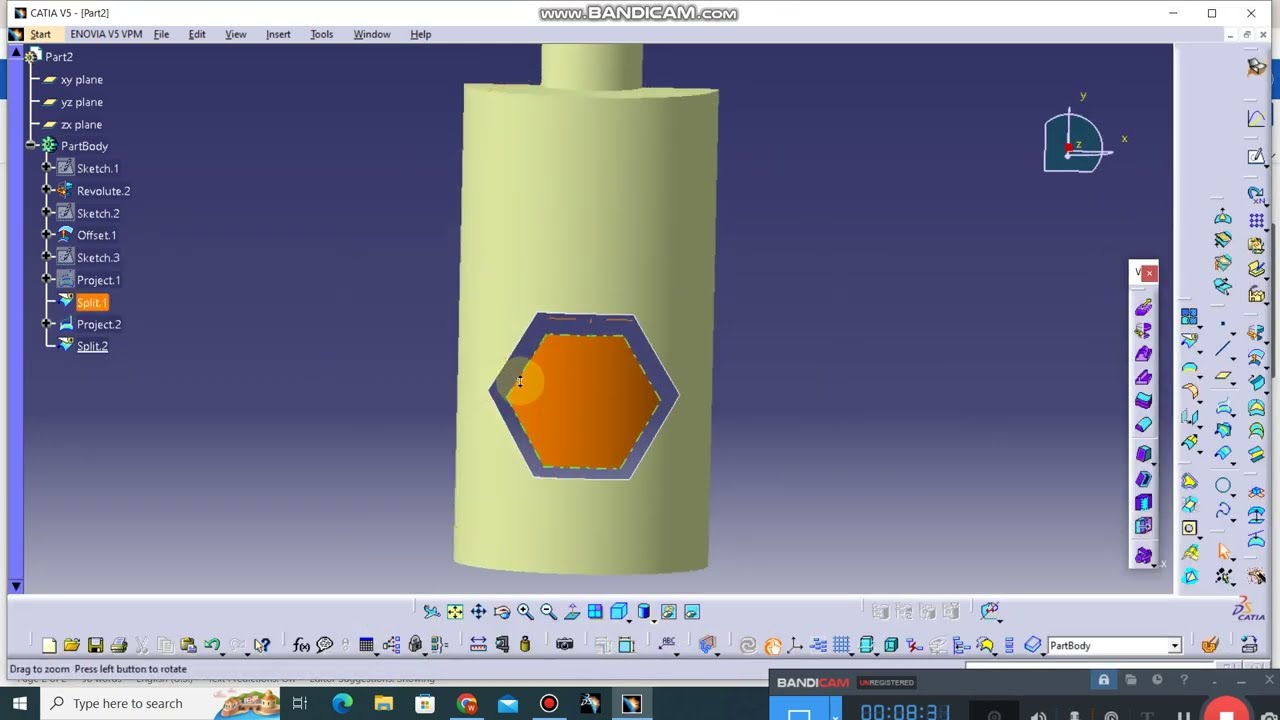This screenshot has height=720, width=1280.
Task: Click the Capture camera icon
Action: (564, 645)
